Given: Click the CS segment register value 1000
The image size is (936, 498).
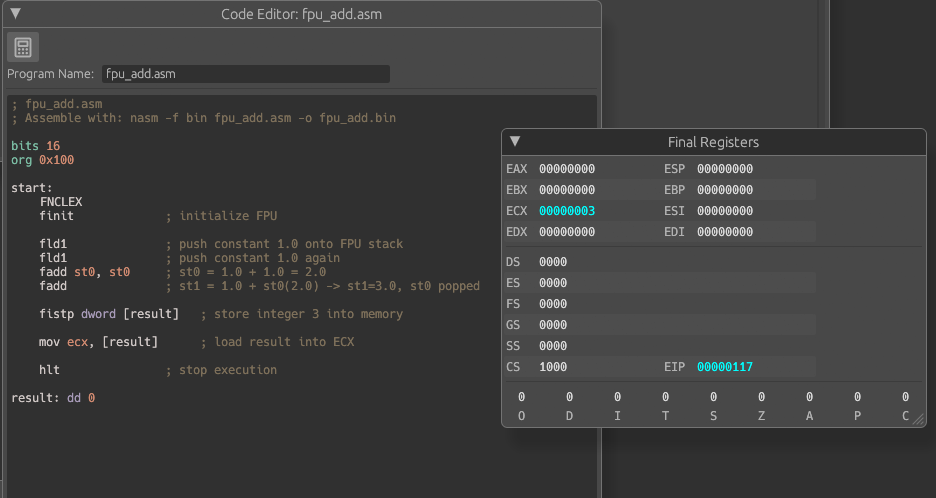Looking at the screenshot, I should click(553, 367).
